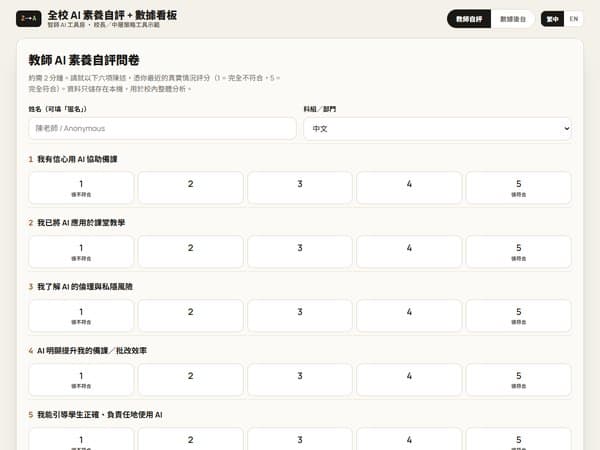Select 3 for question 3 倫理與私隱風險

300,316
